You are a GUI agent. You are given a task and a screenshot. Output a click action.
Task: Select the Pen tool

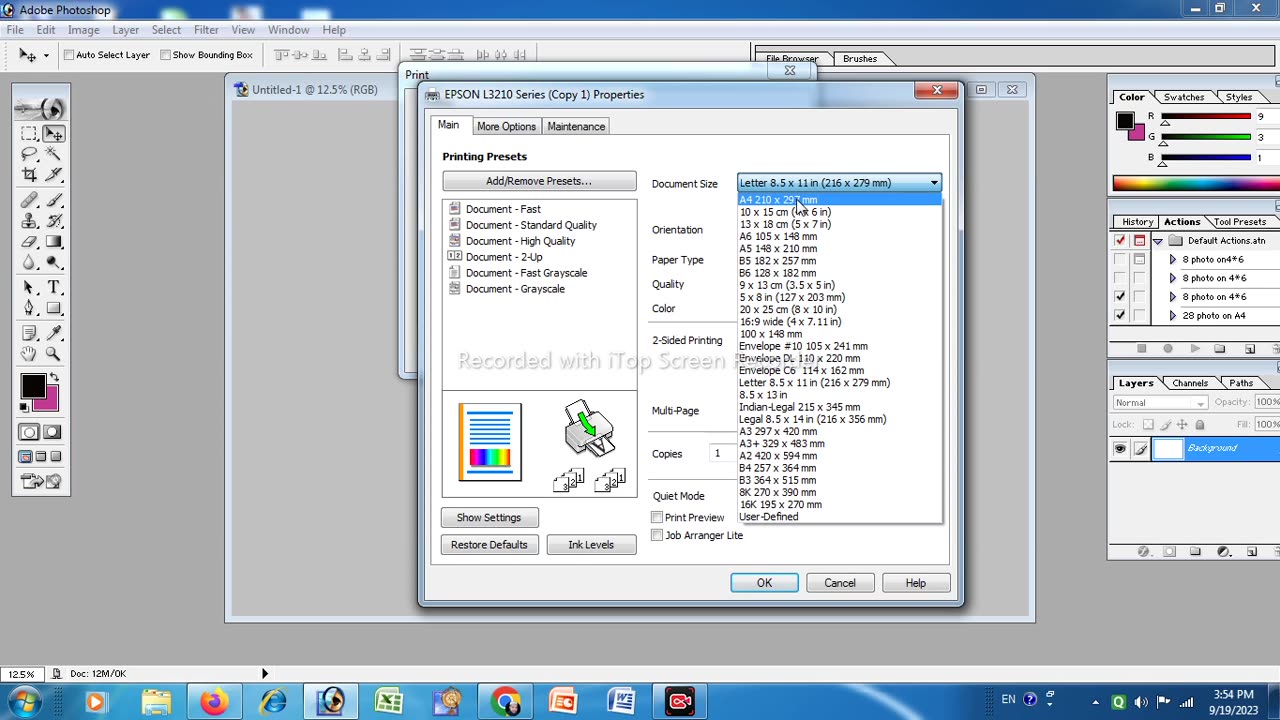pos(29,309)
